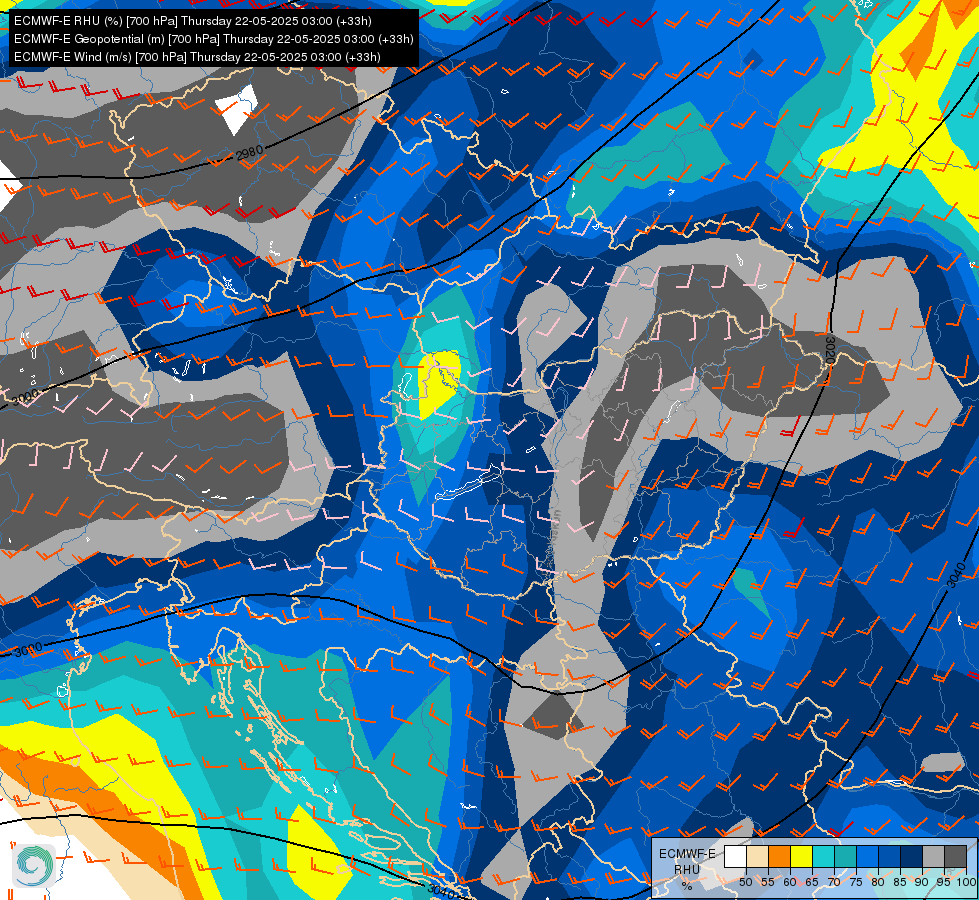
Task: Select the beige 50–55% humidity swatch
Action: pyautogui.click(x=757, y=856)
